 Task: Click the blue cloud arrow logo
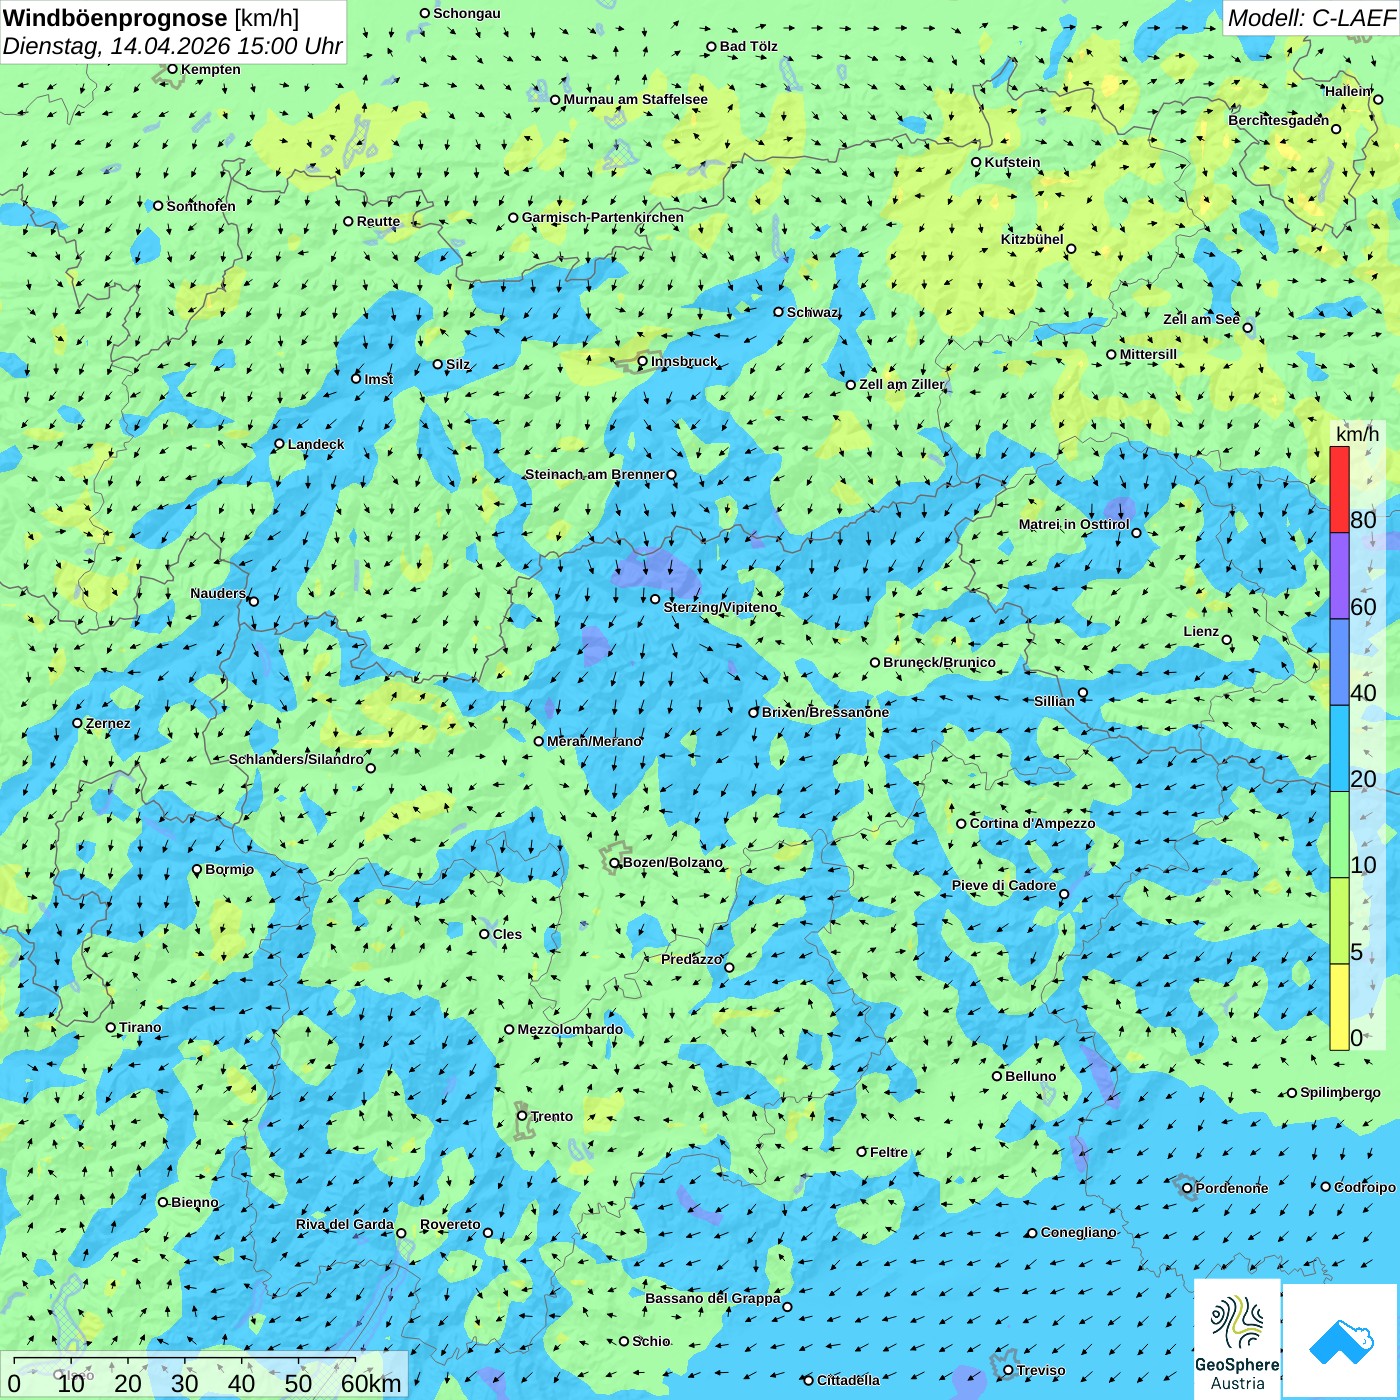coord(1341,1341)
